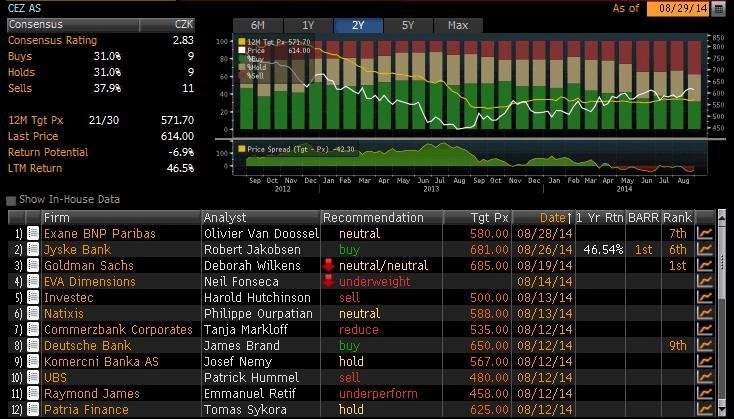Image resolution: width=734 pixels, height=419 pixels.
Task: Click analyst name Olivier Van Doossel
Action: point(261,233)
